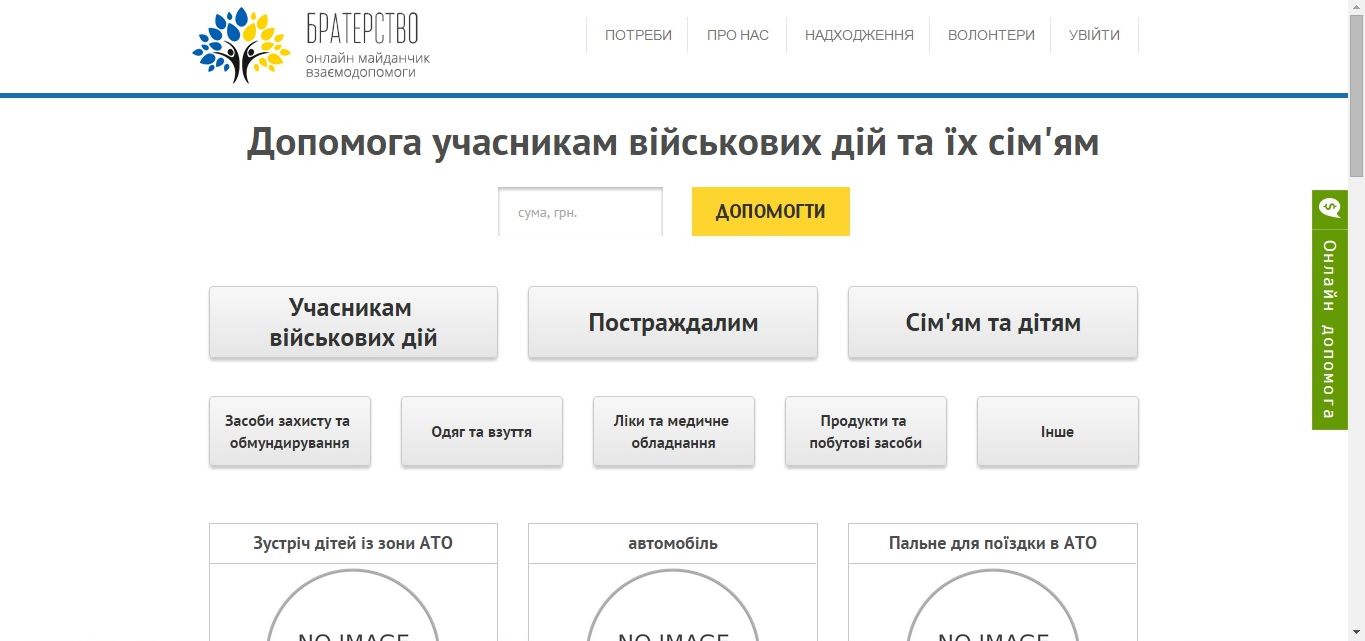Go to the Про нас page

pyautogui.click(x=737, y=35)
